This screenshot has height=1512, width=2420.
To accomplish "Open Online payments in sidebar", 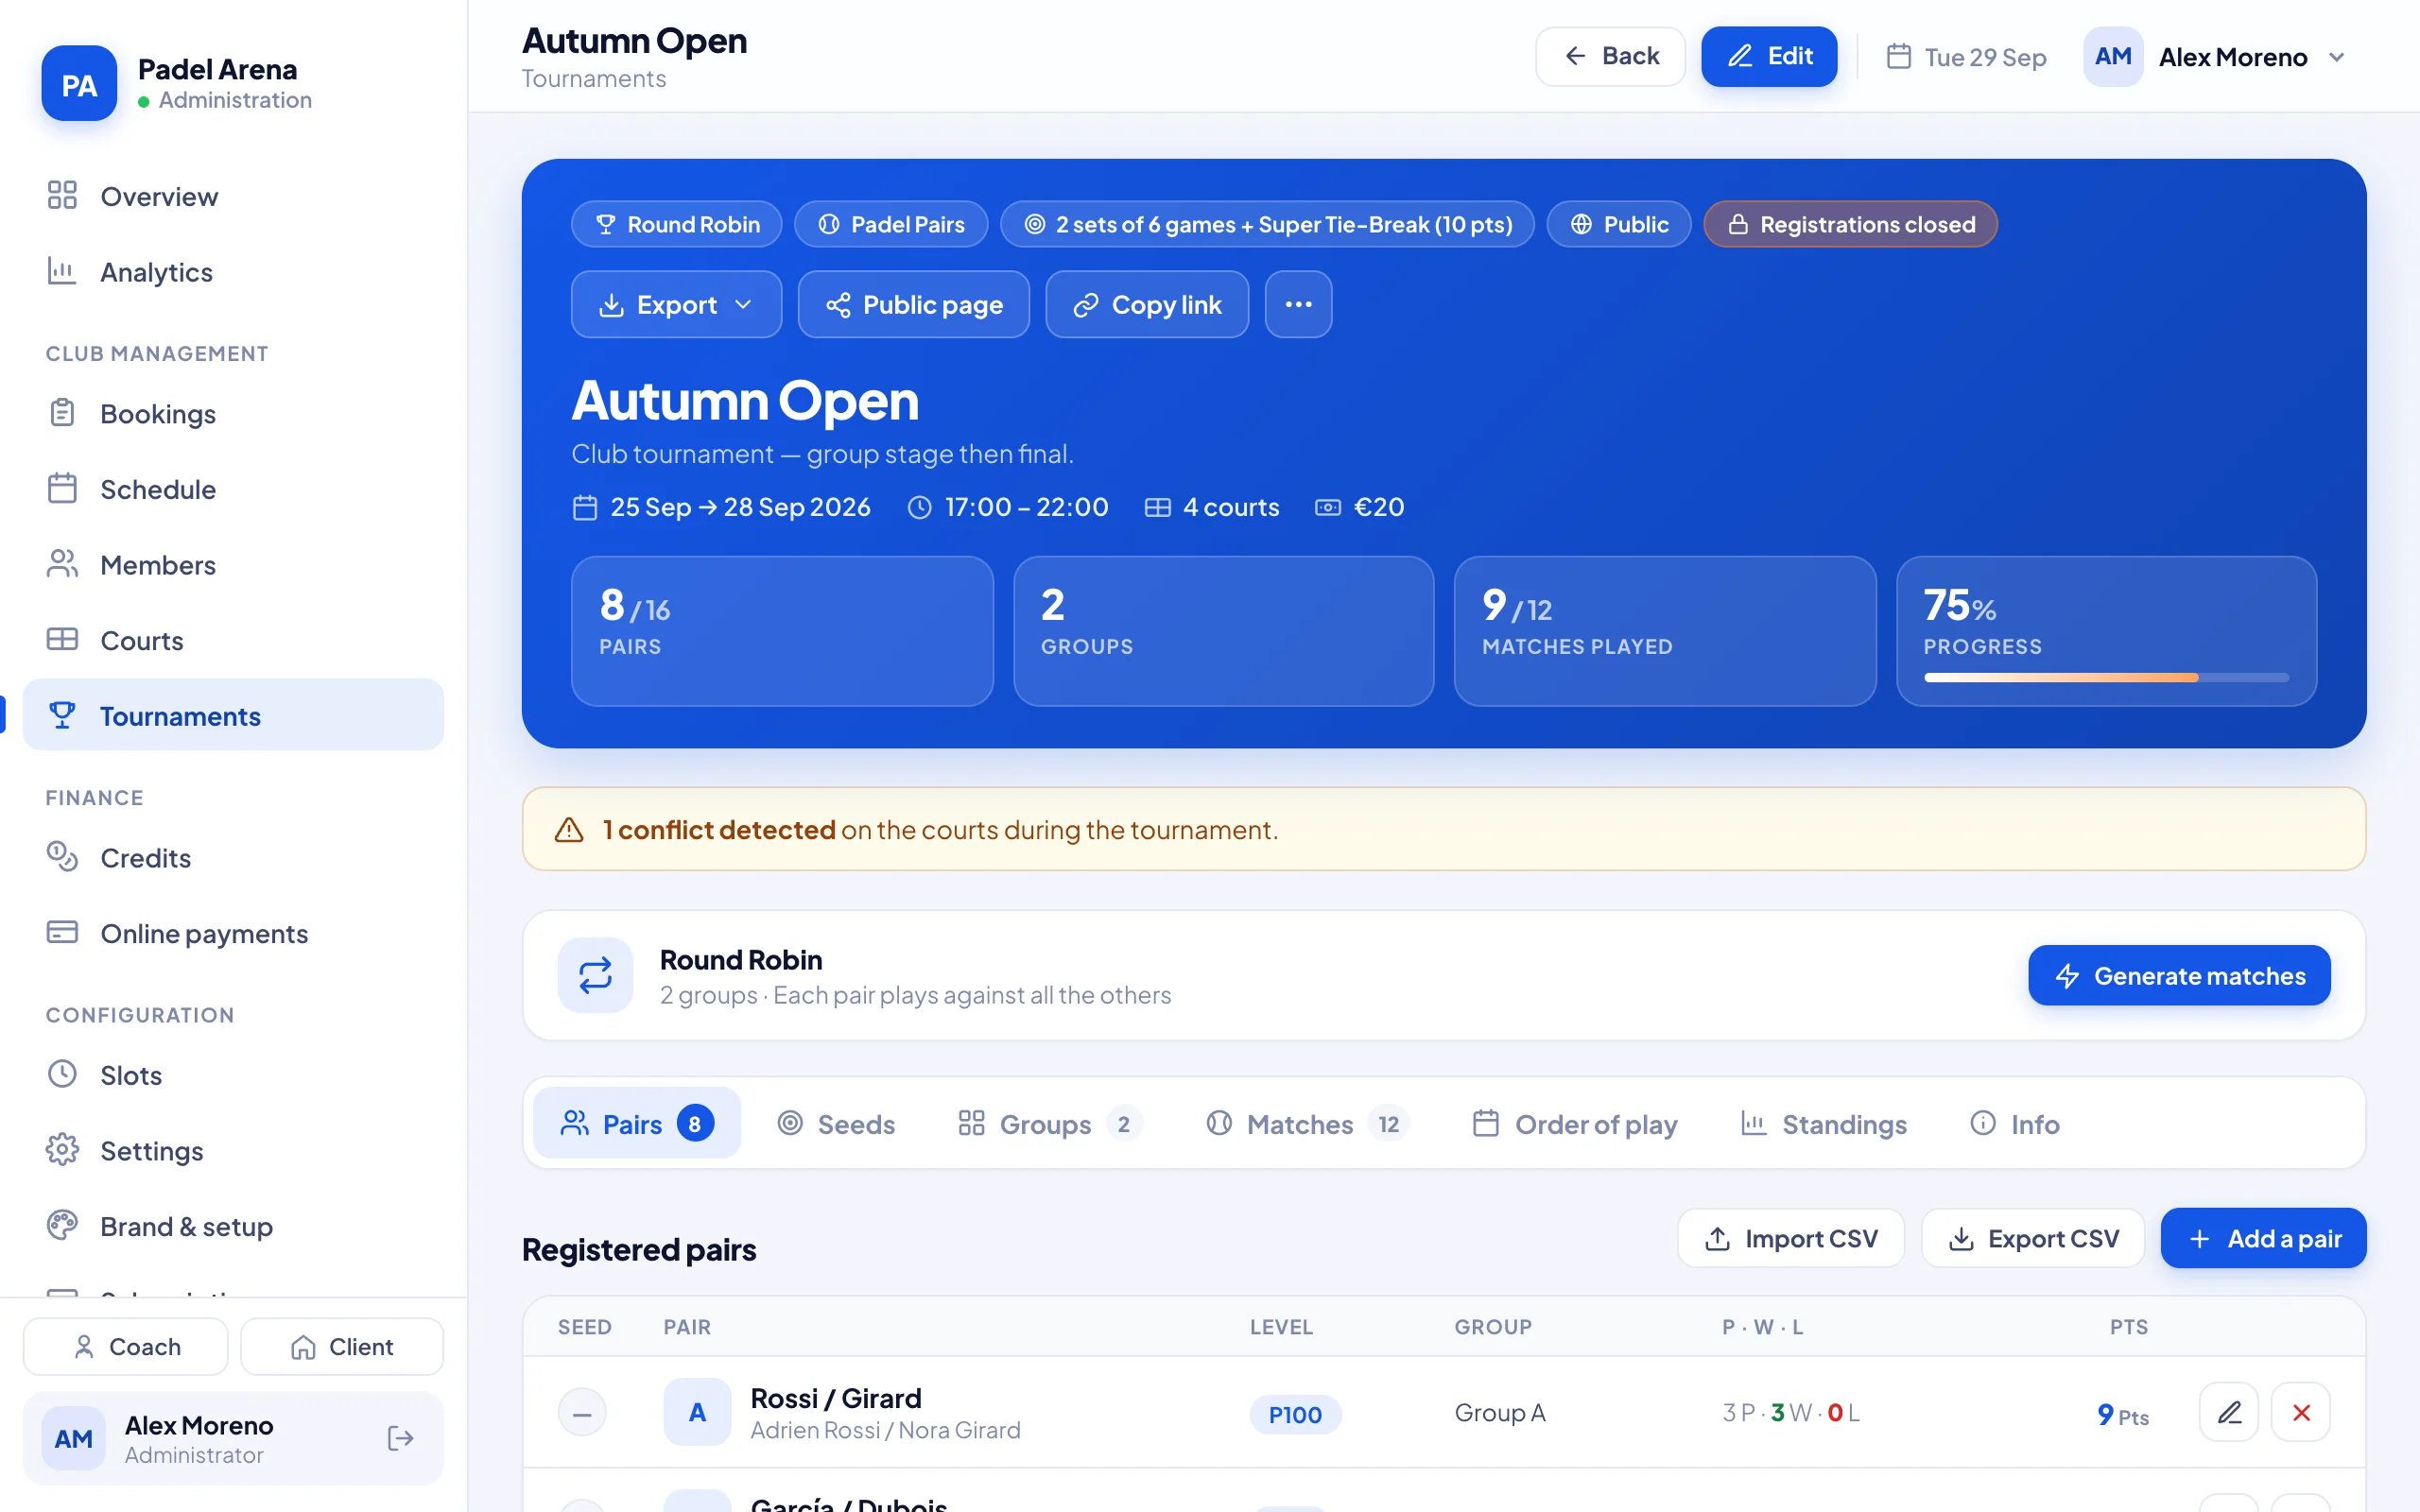I will (x=233, y=933).
